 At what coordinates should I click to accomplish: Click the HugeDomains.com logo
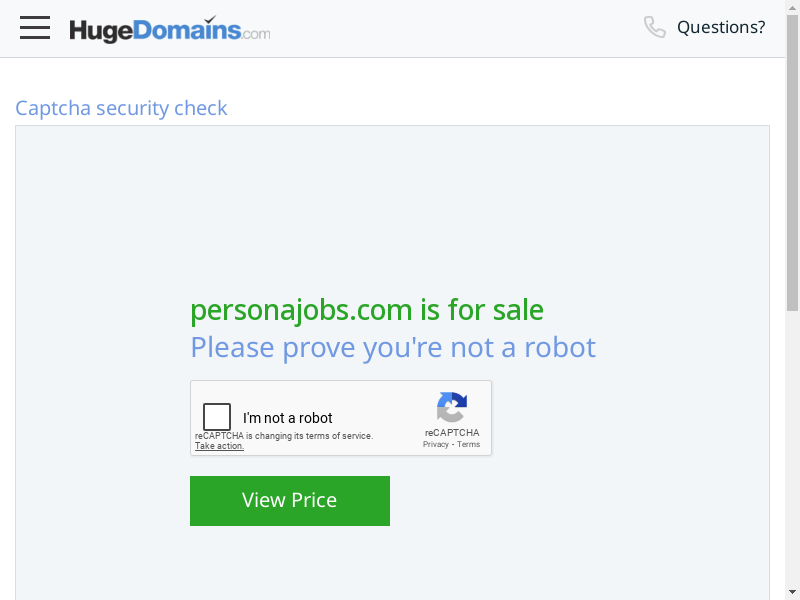click(x=169, y=29)
